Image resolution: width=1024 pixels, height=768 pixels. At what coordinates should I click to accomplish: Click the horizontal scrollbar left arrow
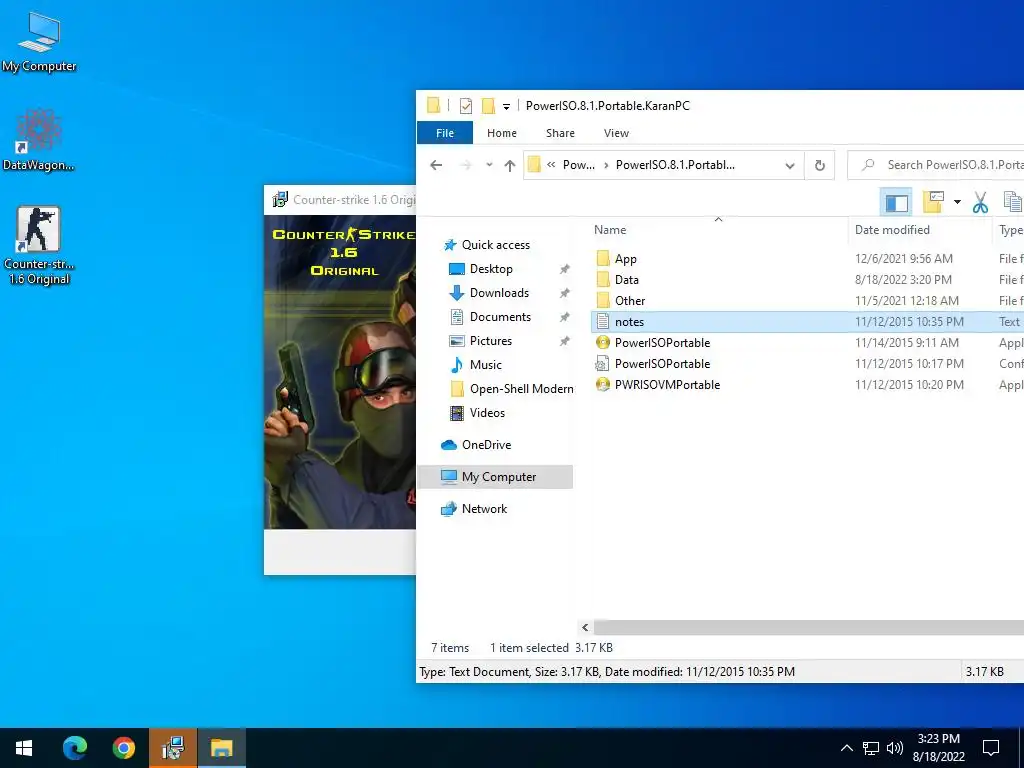(x=585, y=628)
